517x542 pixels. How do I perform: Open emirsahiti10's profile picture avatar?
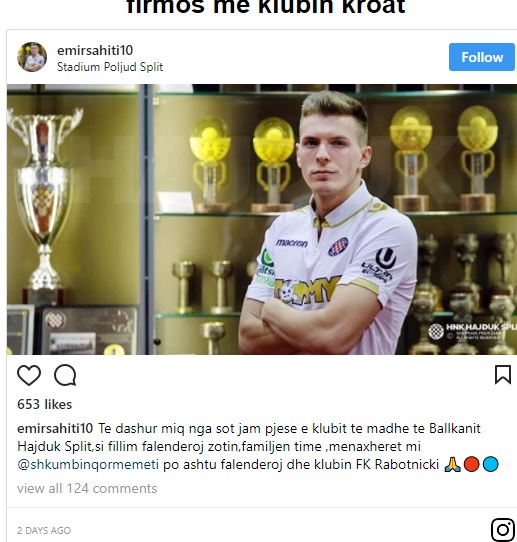pos(32,57)
